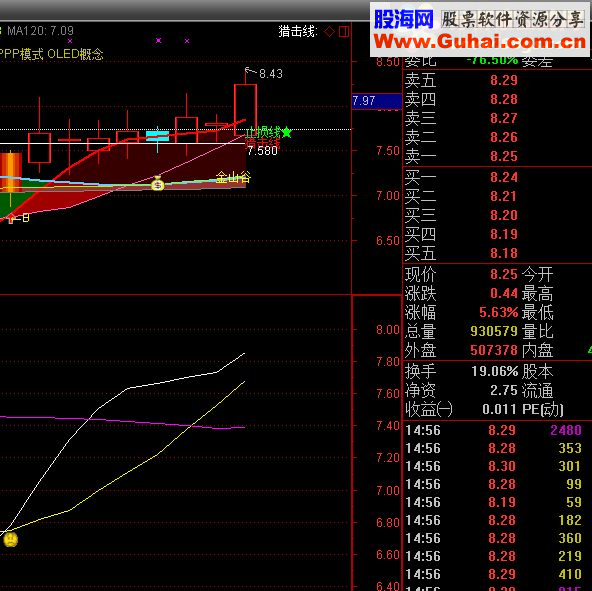Screen dimensions: 592x591
Task: Select the 8.19 trade with volume 59
Action: pos(498,502)
